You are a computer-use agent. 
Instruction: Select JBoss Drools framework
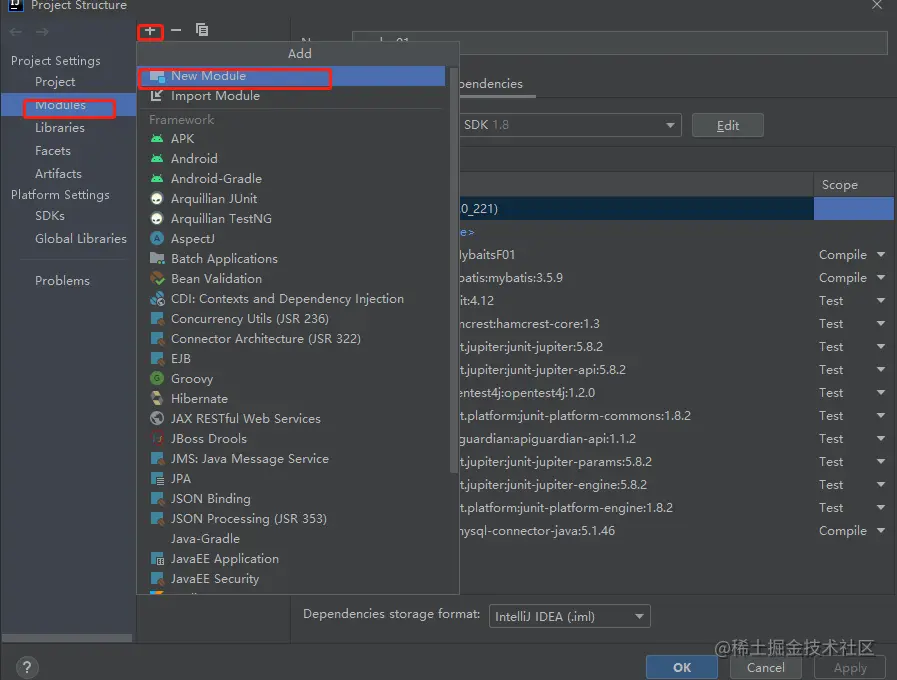coord(292,439)
